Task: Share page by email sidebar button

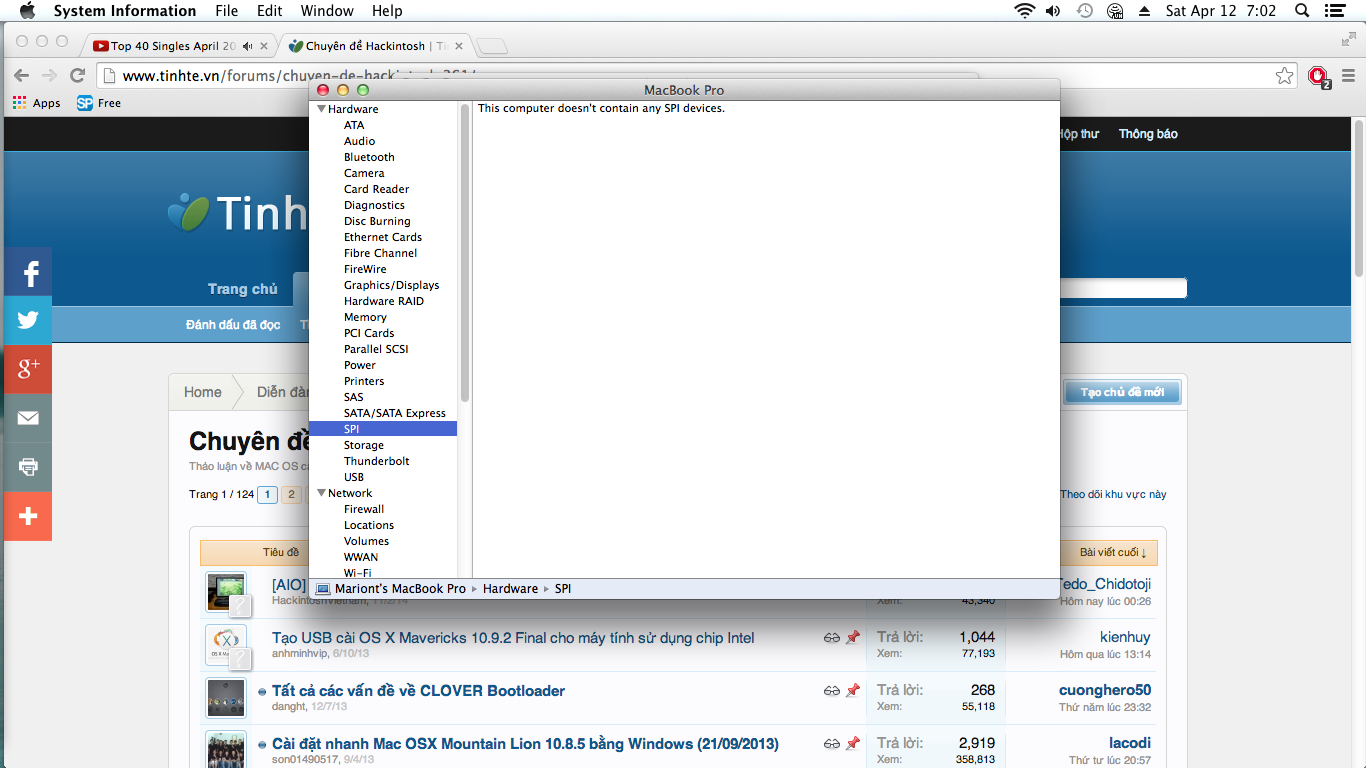Action: point(28,418)
